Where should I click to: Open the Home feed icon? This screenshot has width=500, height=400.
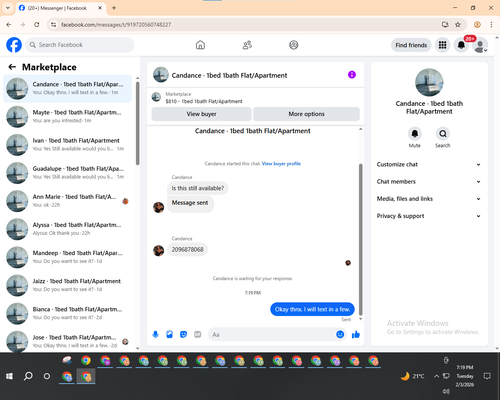200,45
